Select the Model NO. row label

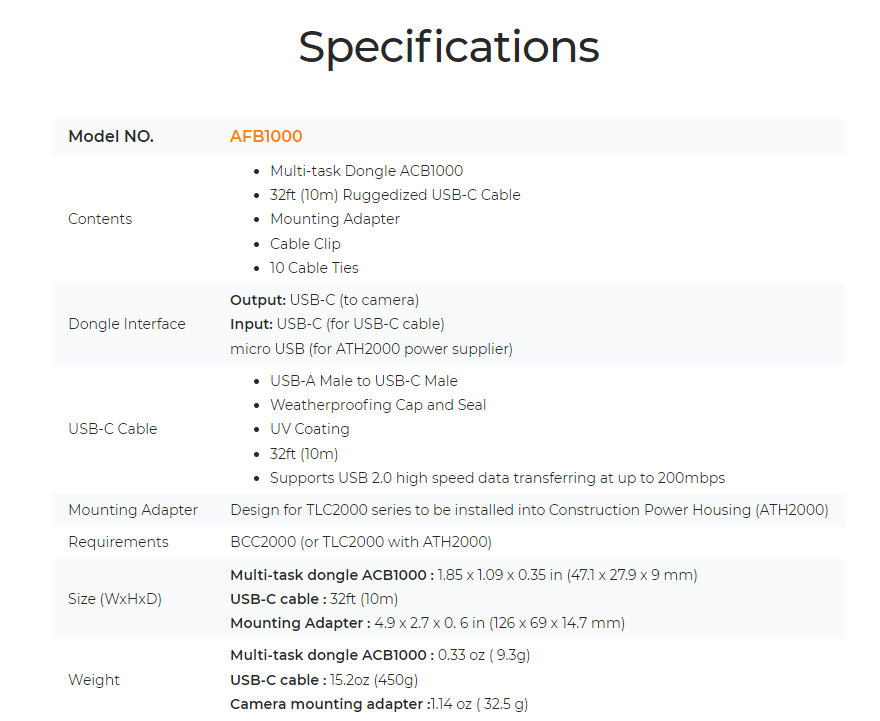111,137
